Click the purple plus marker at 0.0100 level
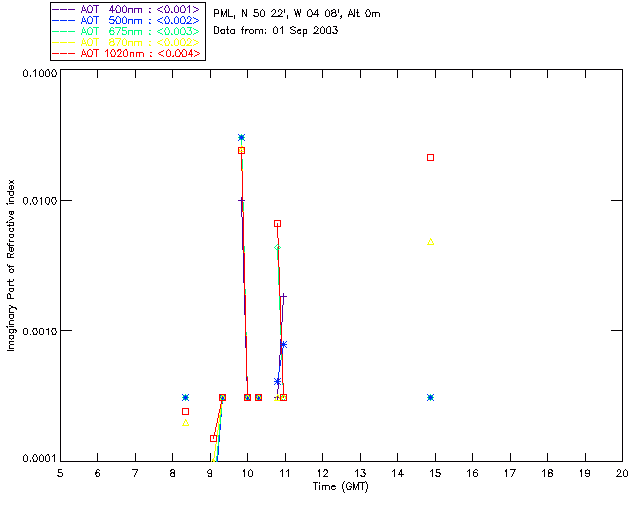Image resolution: width=640 pixels, height=512 pixels. (x=241, y=200)
